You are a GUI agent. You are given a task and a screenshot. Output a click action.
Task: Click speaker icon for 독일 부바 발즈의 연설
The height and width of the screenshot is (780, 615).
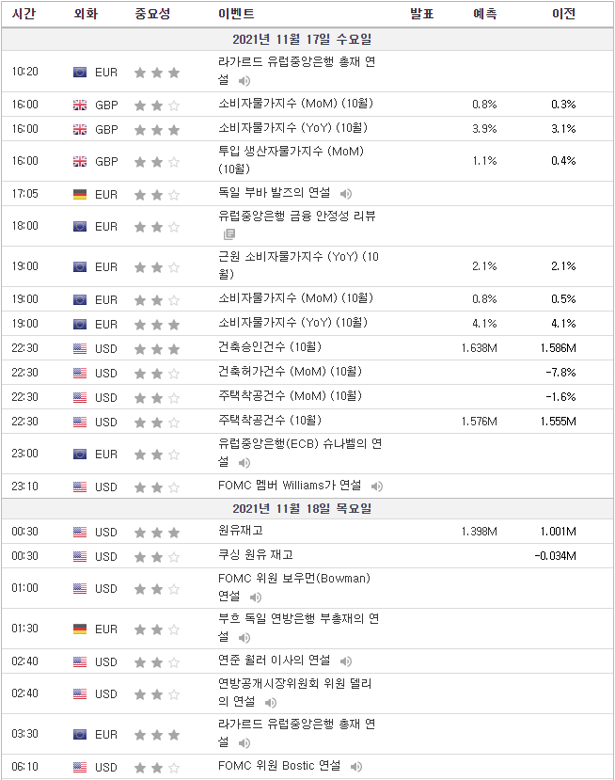click(x=346, y=194)
